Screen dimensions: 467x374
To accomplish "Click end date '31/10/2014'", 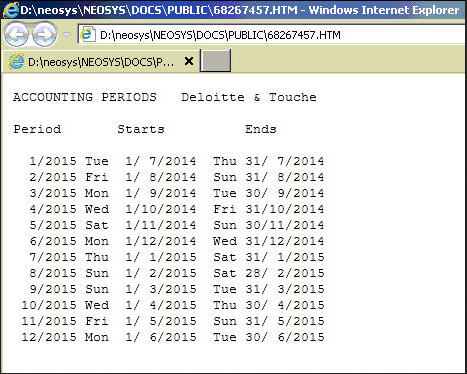I will point(285,209).
